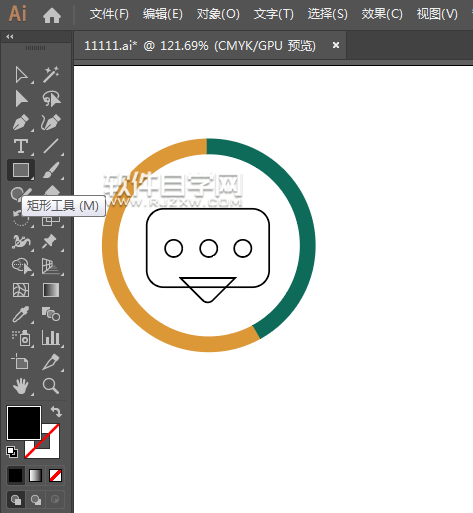Select the Hand tool
The width and height of the screenshot is (473, 513).
click(x=21, y=386)
